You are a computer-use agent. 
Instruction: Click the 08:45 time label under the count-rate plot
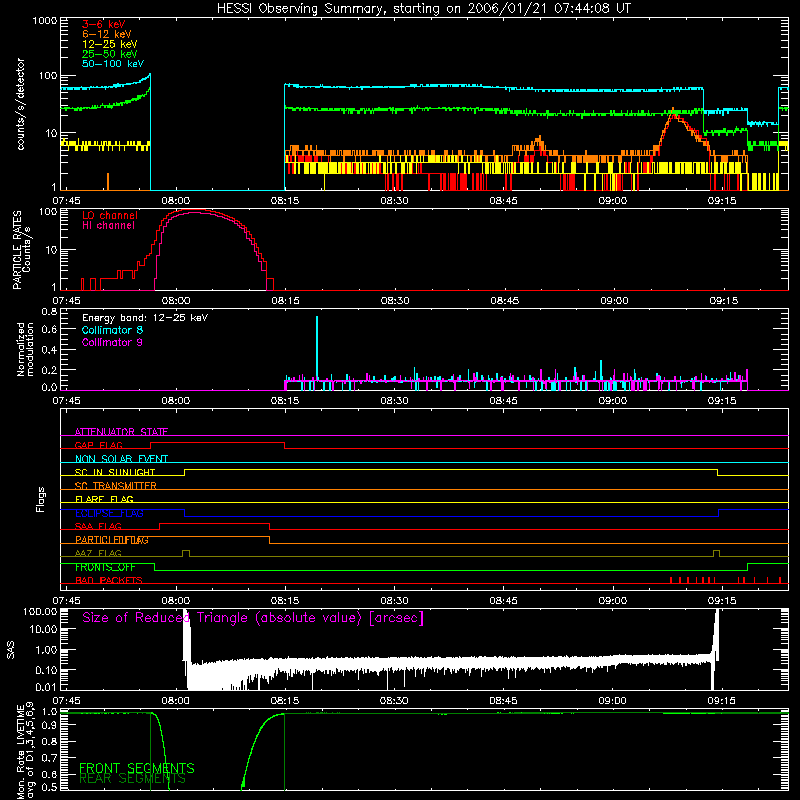[x=504, y=201]
